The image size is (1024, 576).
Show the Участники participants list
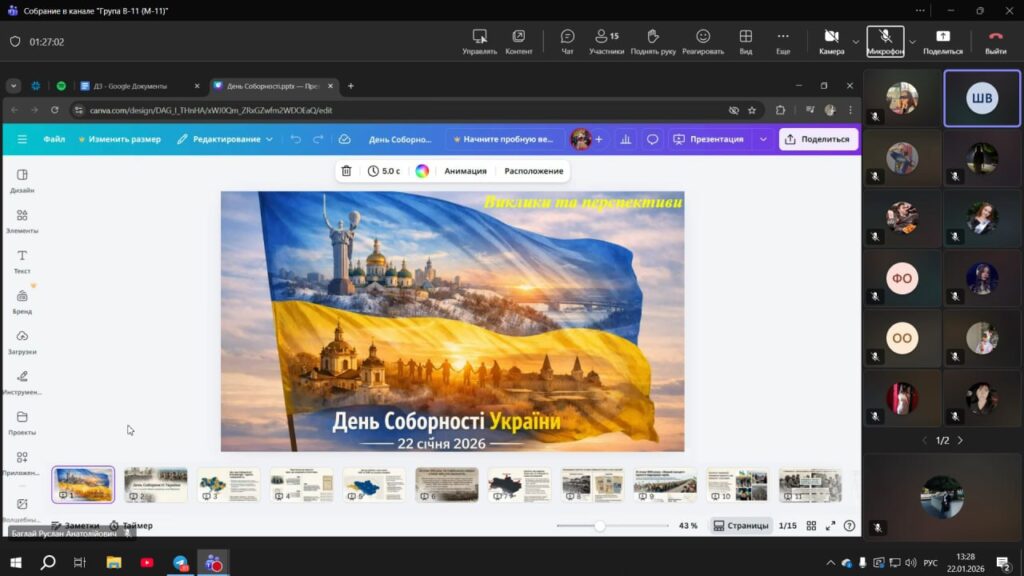pyautogui.click(x=606, y=41)
